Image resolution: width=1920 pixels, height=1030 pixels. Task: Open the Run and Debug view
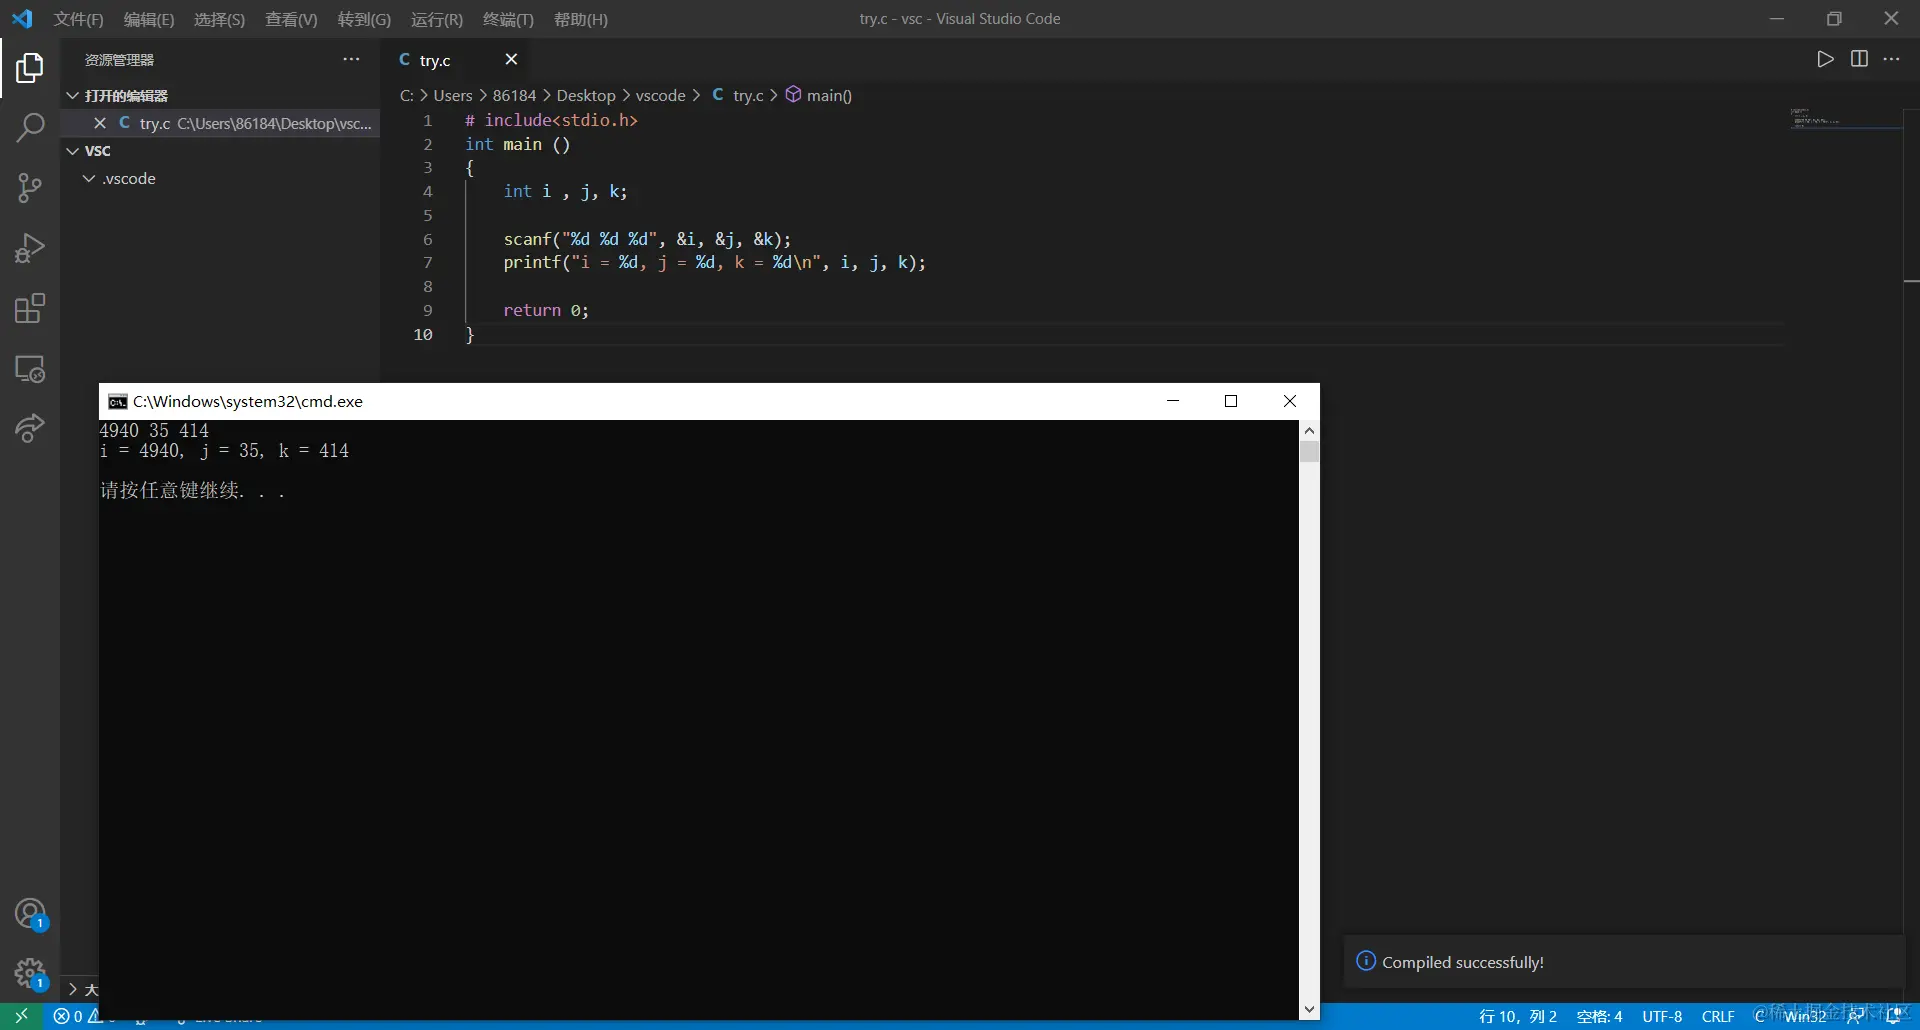coord(30,248)
